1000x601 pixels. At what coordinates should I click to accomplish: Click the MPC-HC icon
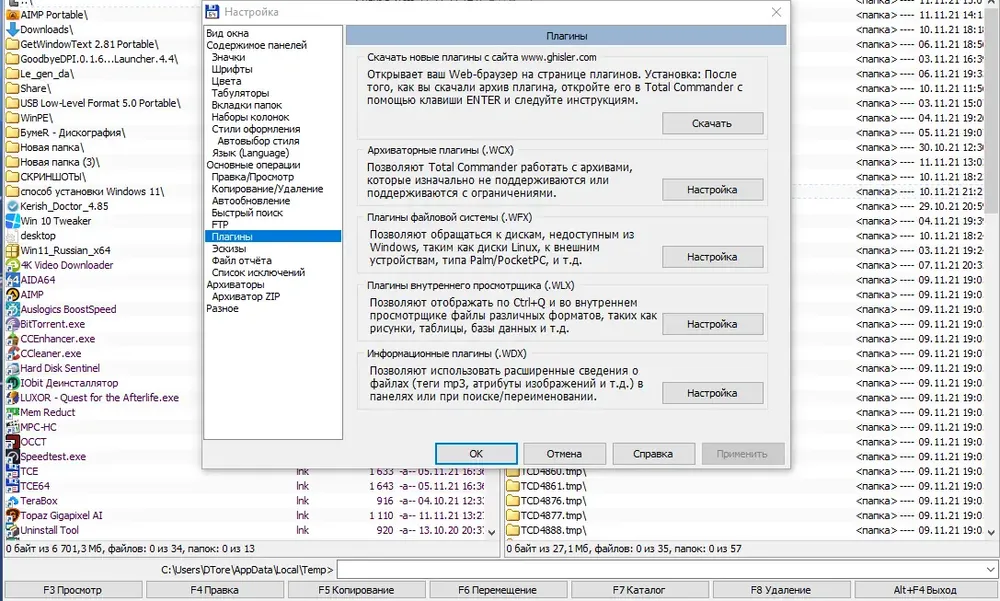point(12,427)
